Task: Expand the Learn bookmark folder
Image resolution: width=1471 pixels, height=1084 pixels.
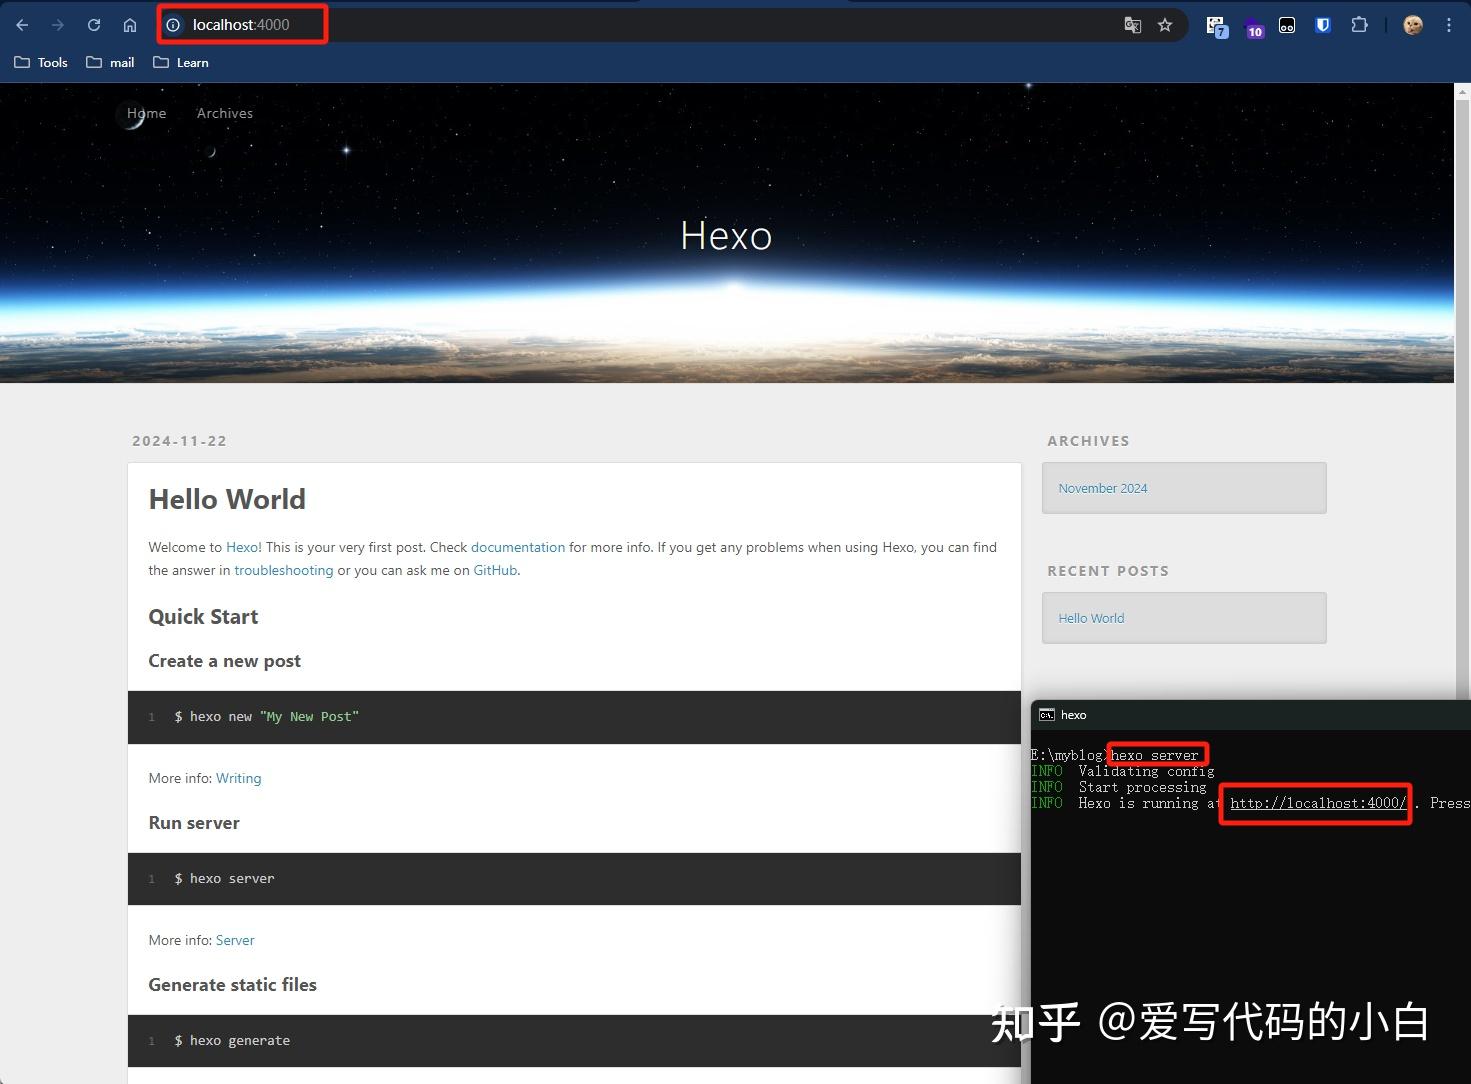Action: (x=180, y=62)
